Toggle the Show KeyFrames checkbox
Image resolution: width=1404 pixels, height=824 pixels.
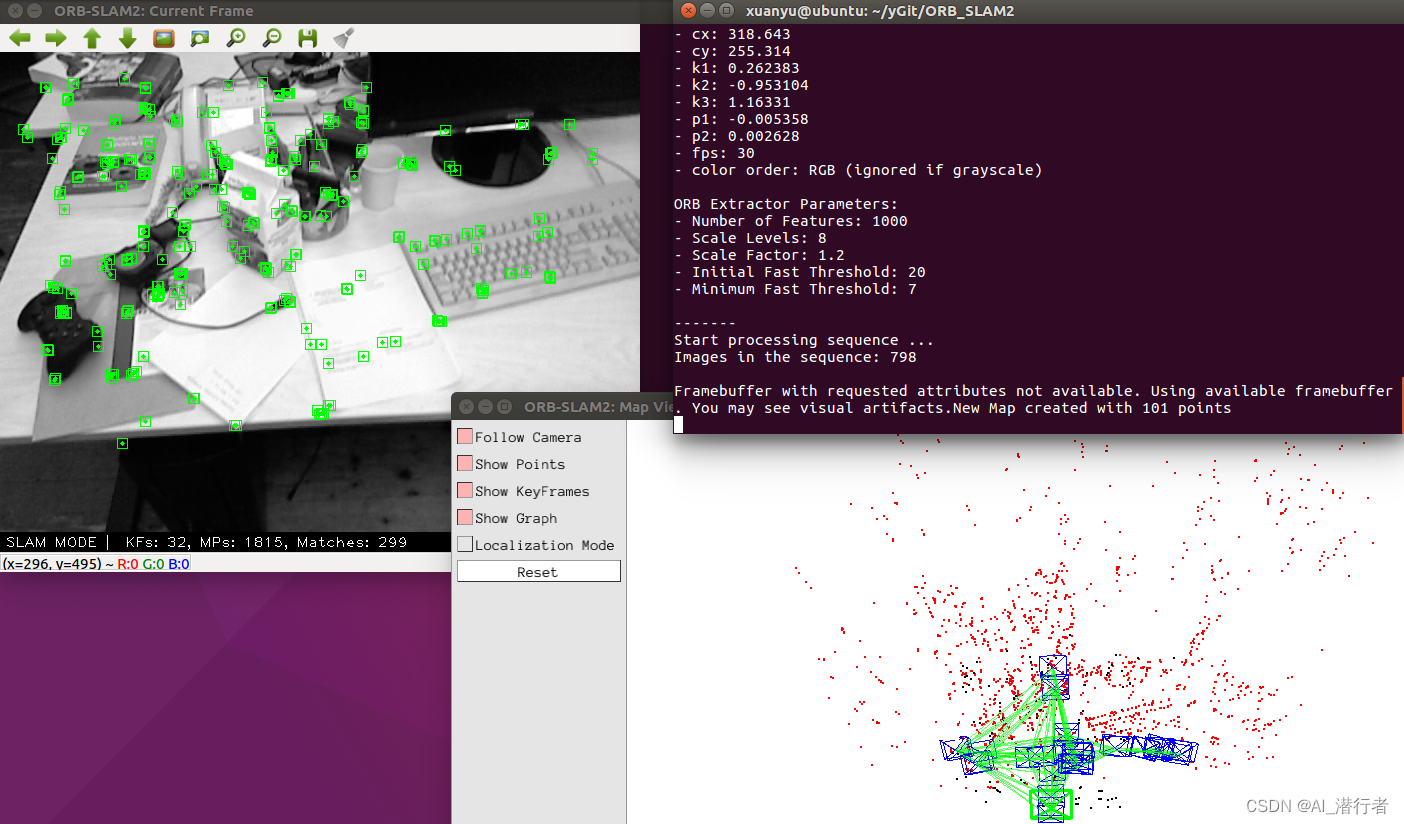pos(465,491)
